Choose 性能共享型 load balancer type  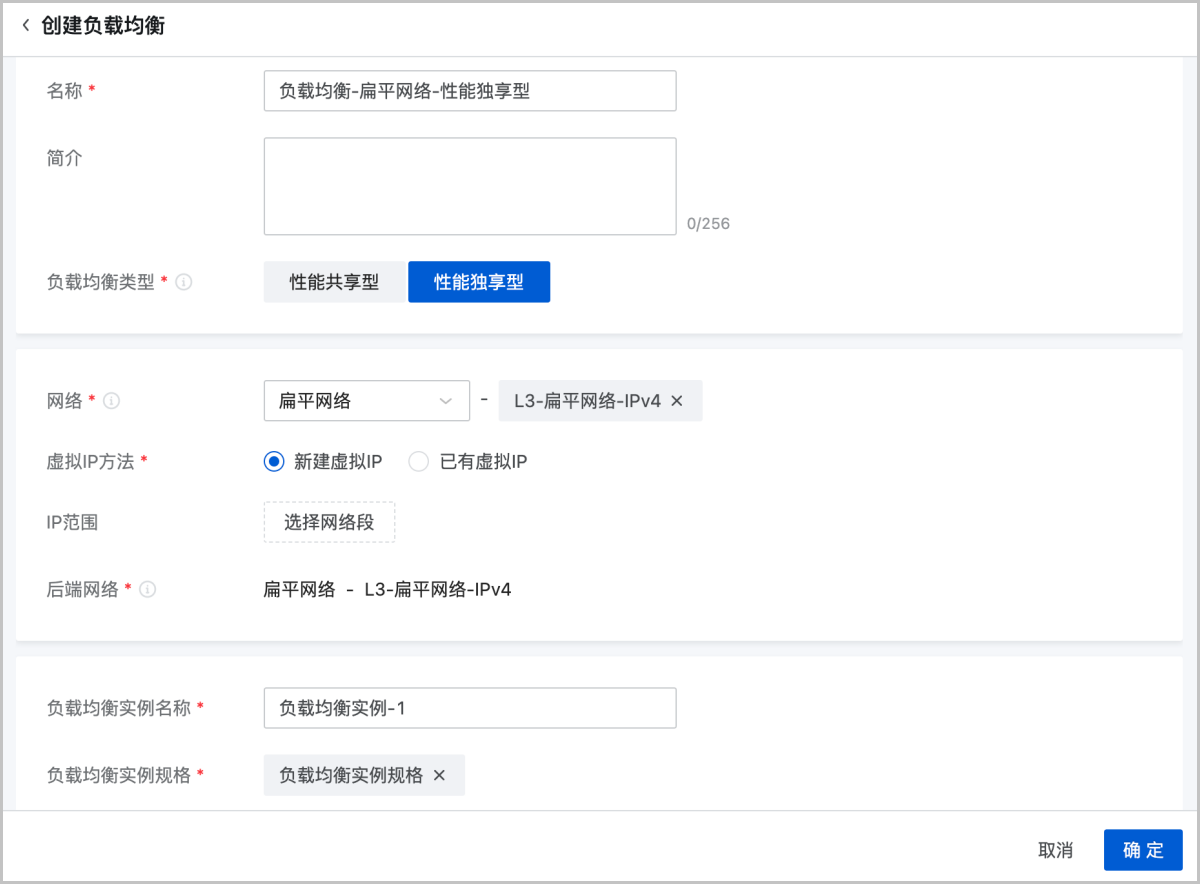click(x=334, y=282)
